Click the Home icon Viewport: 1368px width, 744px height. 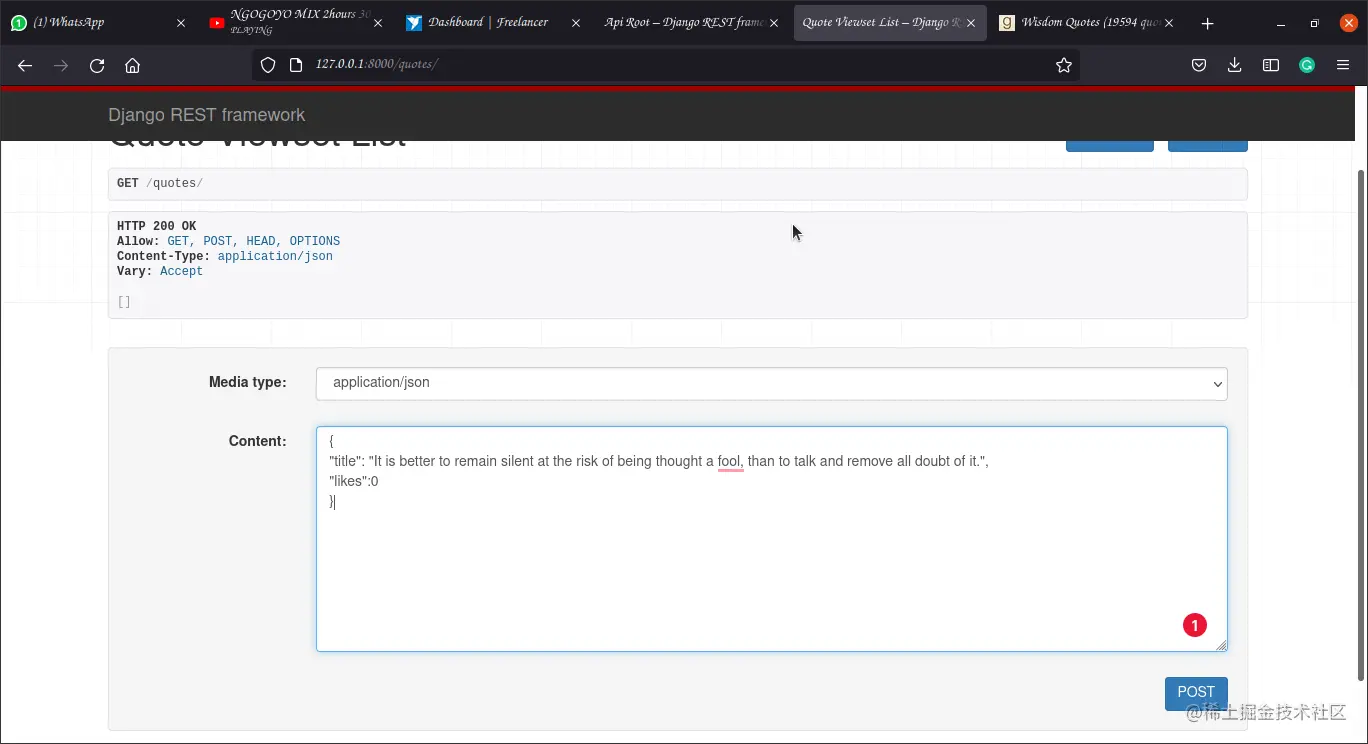pyautogui.click(x=134, y=64)
